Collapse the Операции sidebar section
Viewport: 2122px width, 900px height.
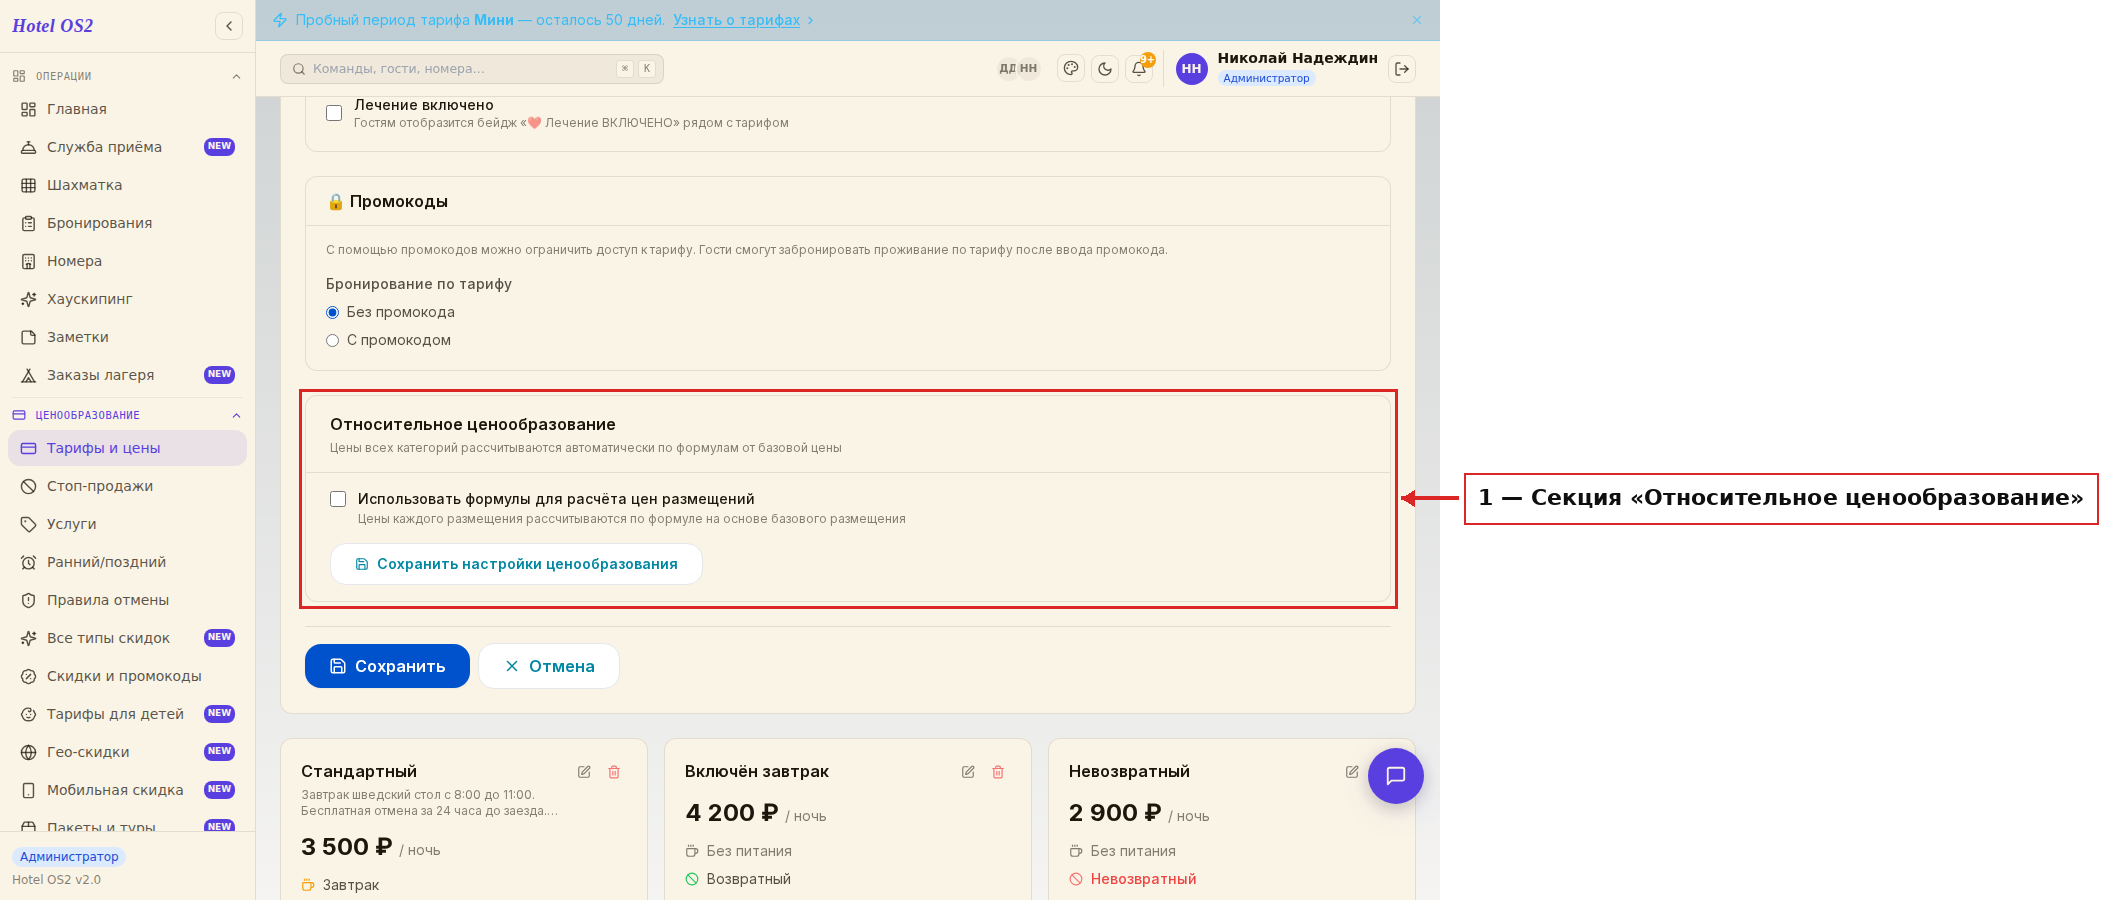tap(237, 76)
